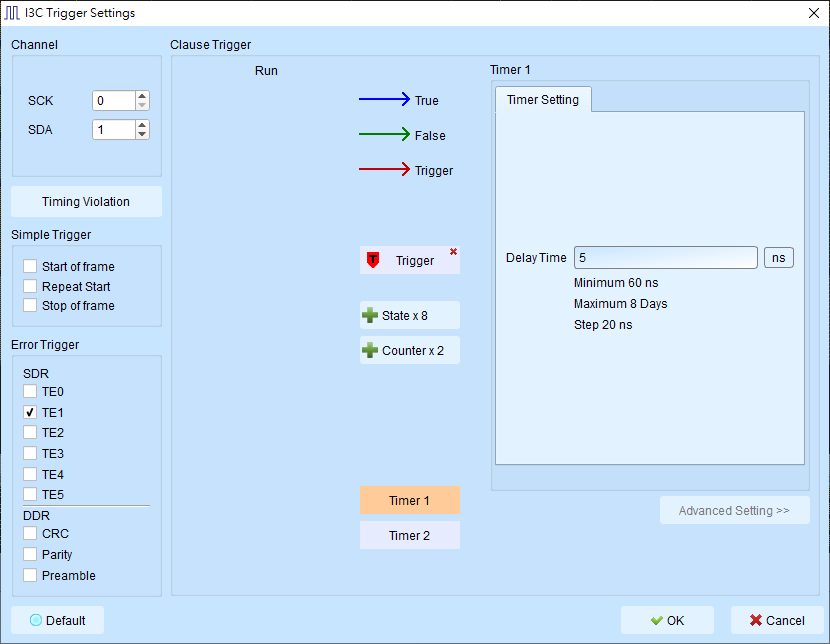The height and width of the screenshot is (644, 830).
Task: Click the 'Maximum 8 Days' text
Action: 620,304
